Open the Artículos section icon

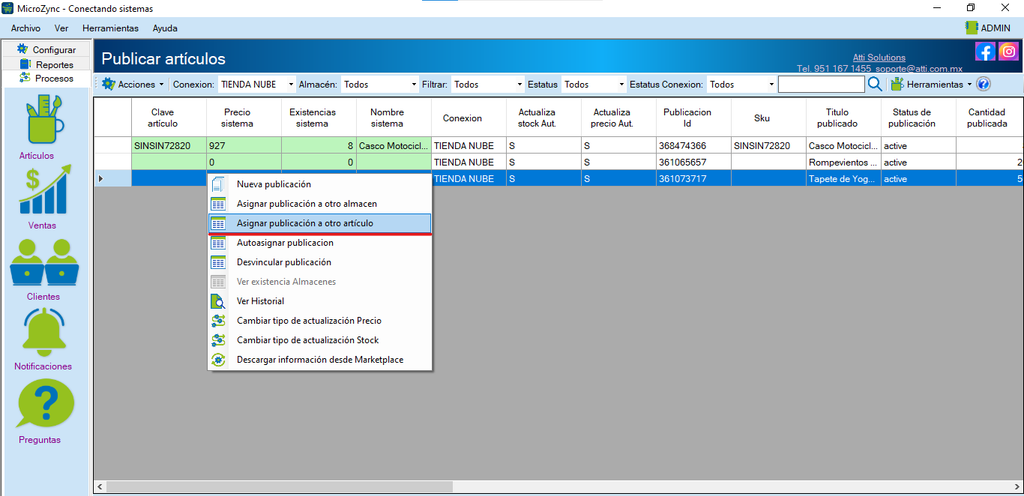[x=46, y=121]
